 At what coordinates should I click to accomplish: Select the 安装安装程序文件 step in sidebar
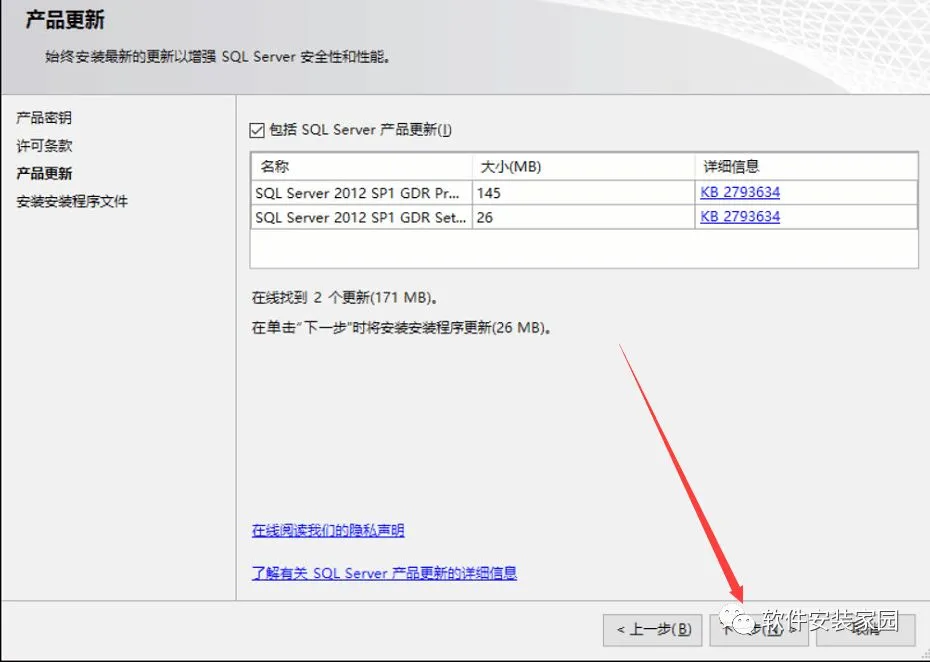(x=72, y=202)
